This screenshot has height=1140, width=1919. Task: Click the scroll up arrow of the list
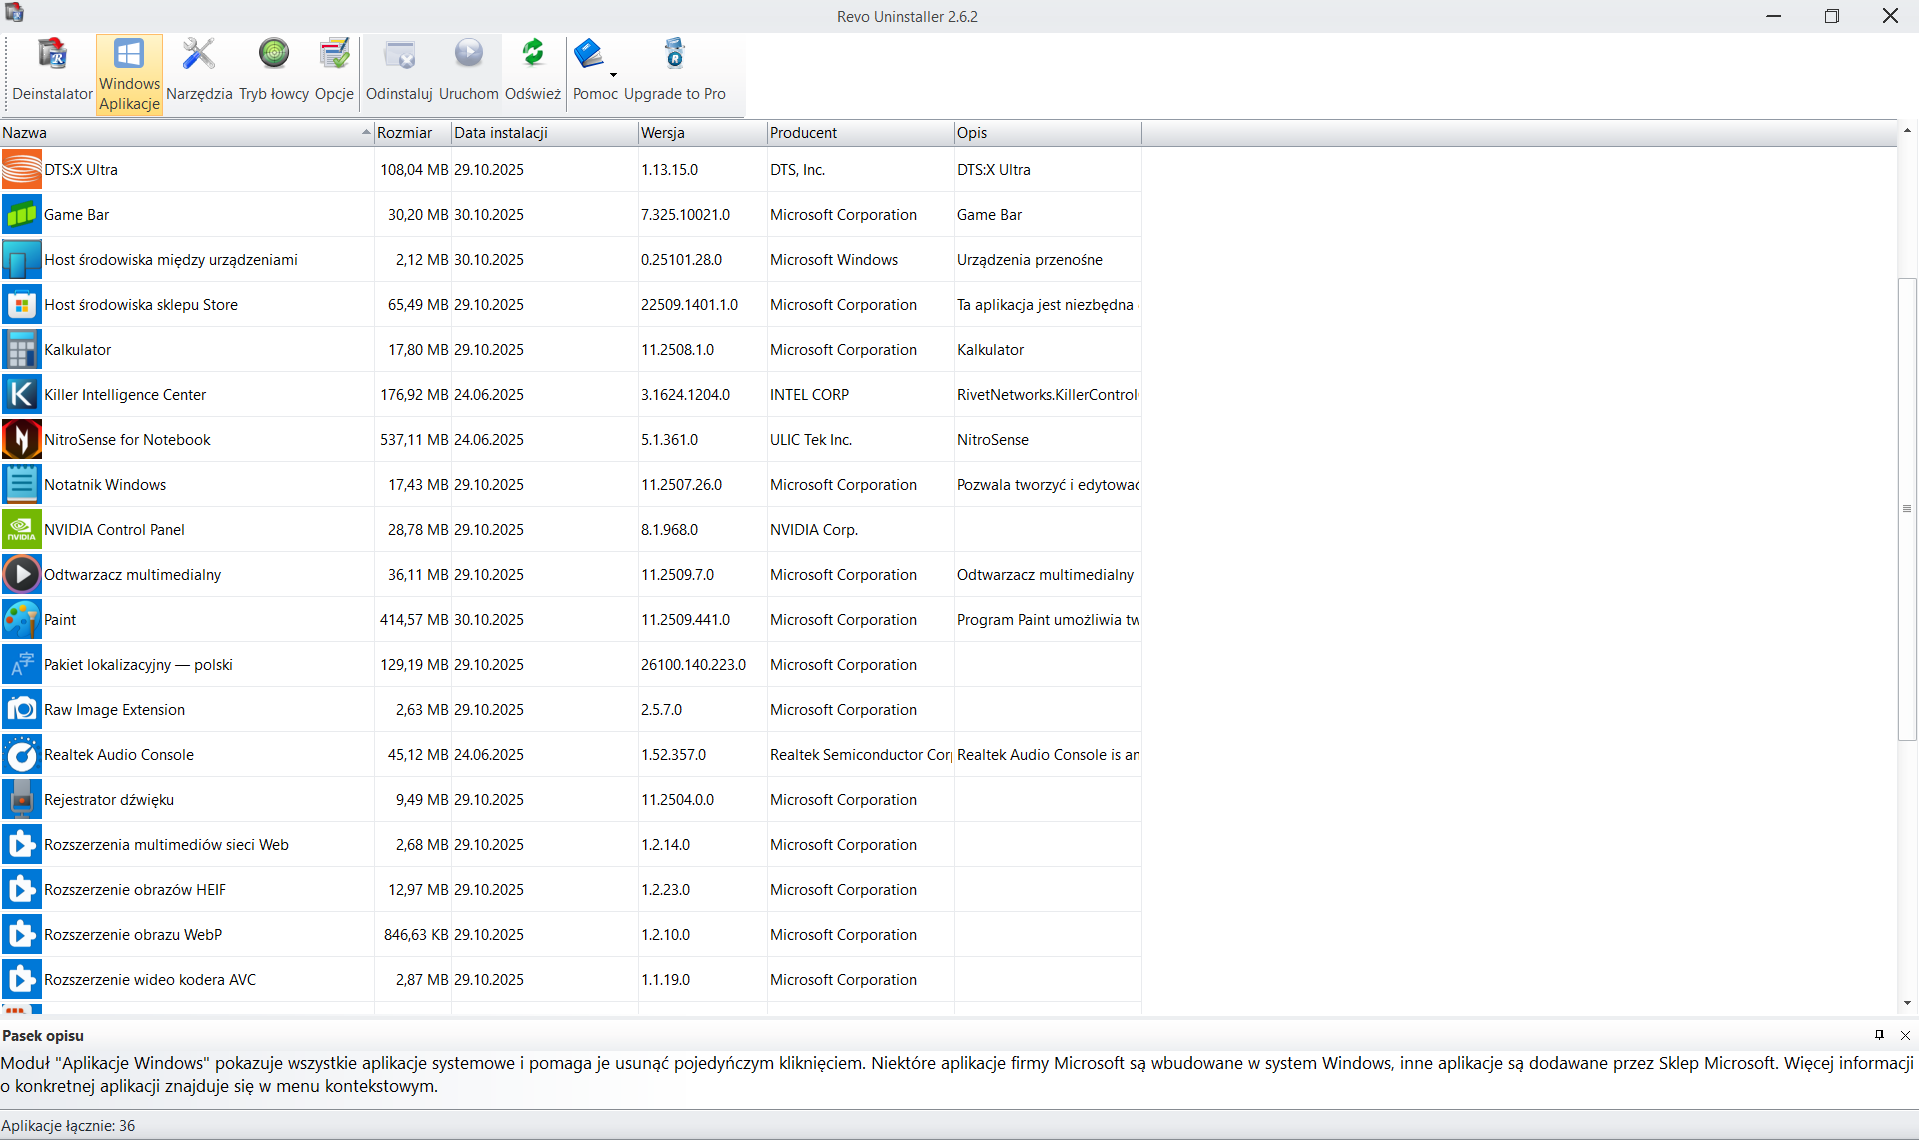coord(1907,130)
